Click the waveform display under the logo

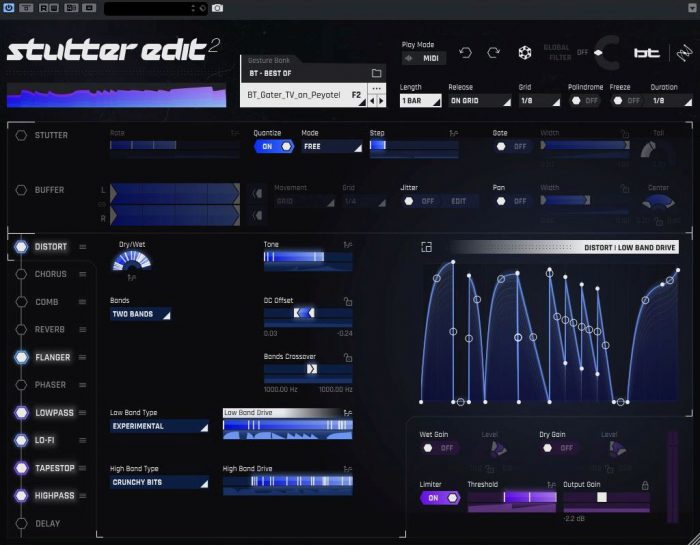[116, 96]
